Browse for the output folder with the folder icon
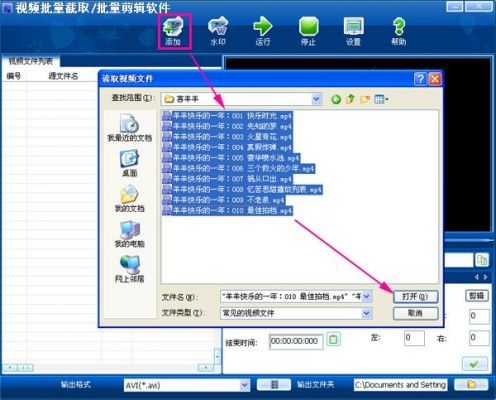496x400 pixels. click(x=471, y=385)
